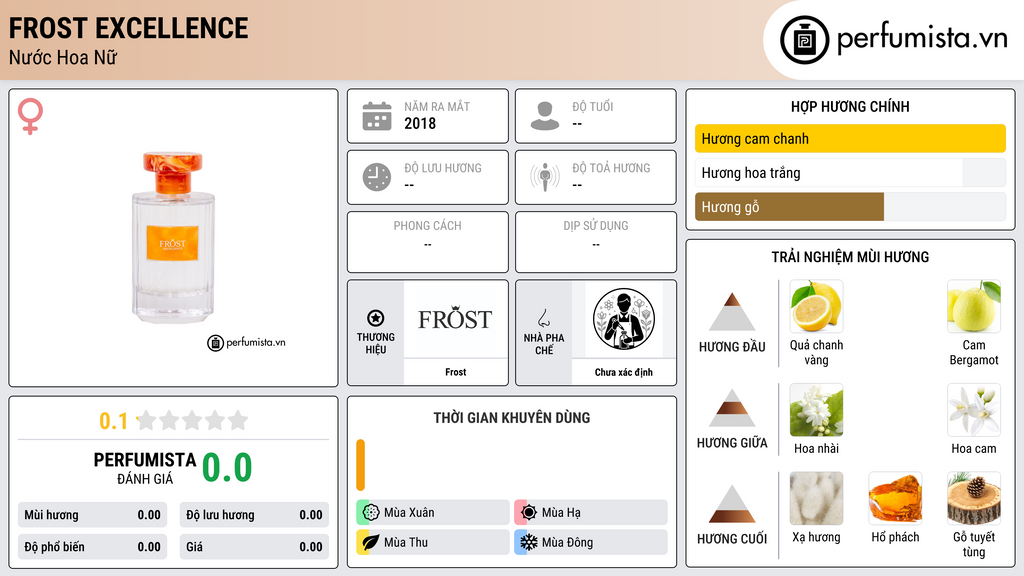
Task: Click the Hợp hương chính heading
Action: click(x=850, y=106)
